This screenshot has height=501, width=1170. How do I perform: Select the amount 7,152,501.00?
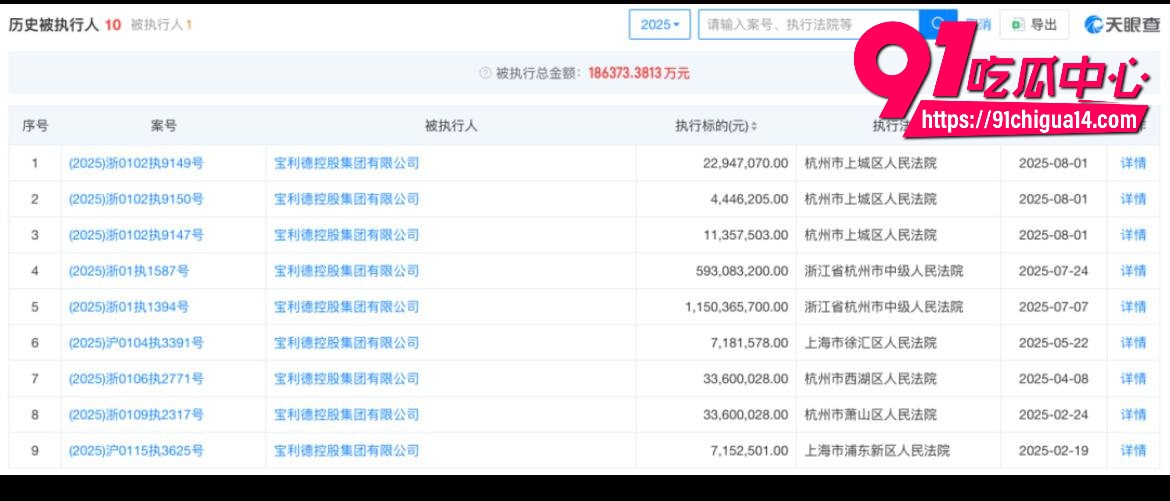[x=749, y=450]
